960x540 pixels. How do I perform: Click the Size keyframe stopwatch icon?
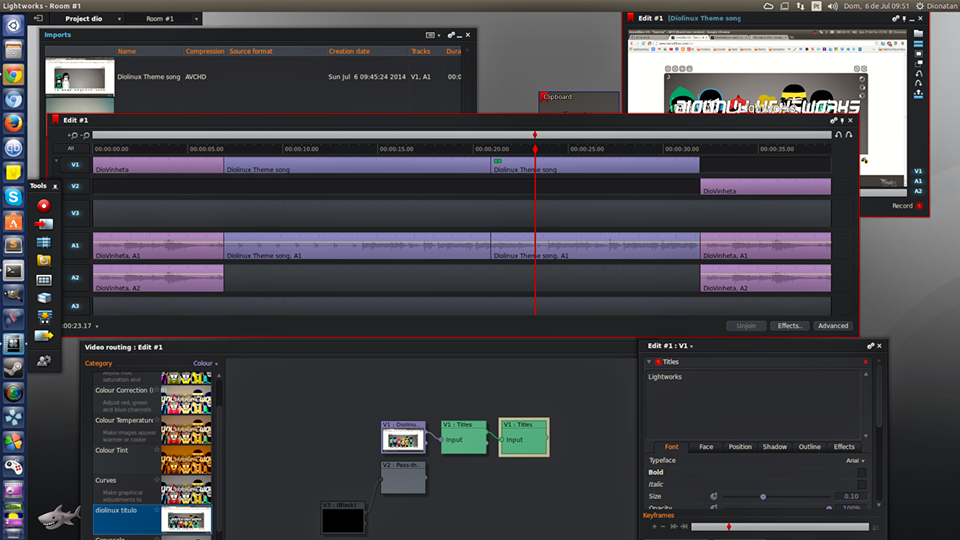pyautogui.click(x=713, y=497)
